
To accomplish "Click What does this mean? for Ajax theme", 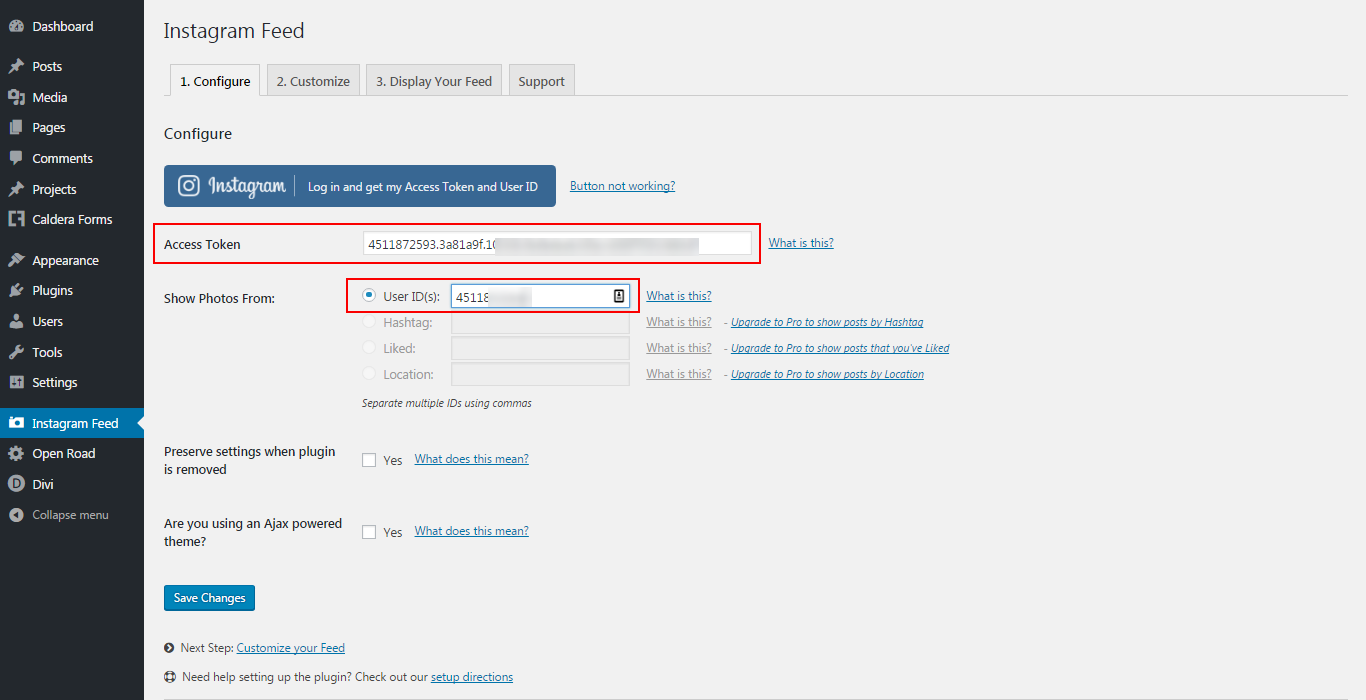I will click(472, 531).
